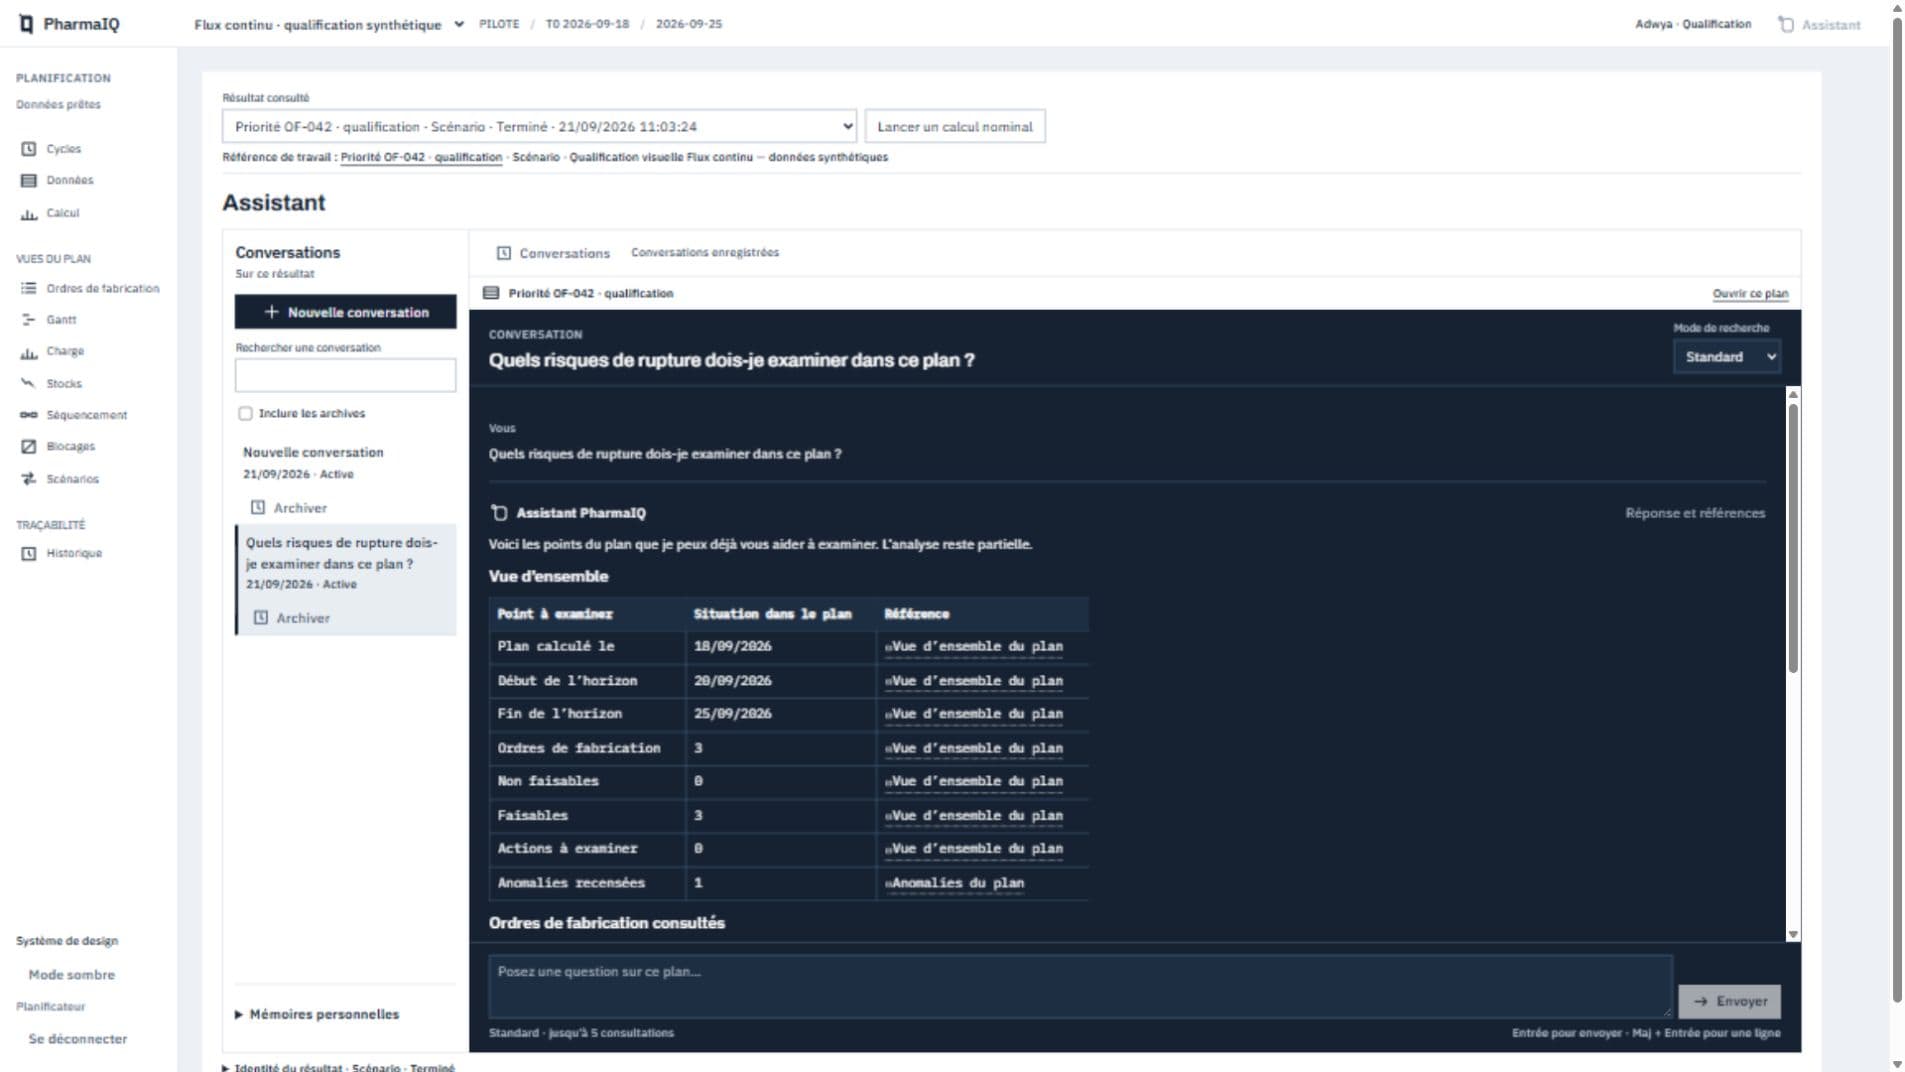Open the Cycles sidebar icon
Viewport: 1905px width, 1072px height.
click(x=29, y=149)
